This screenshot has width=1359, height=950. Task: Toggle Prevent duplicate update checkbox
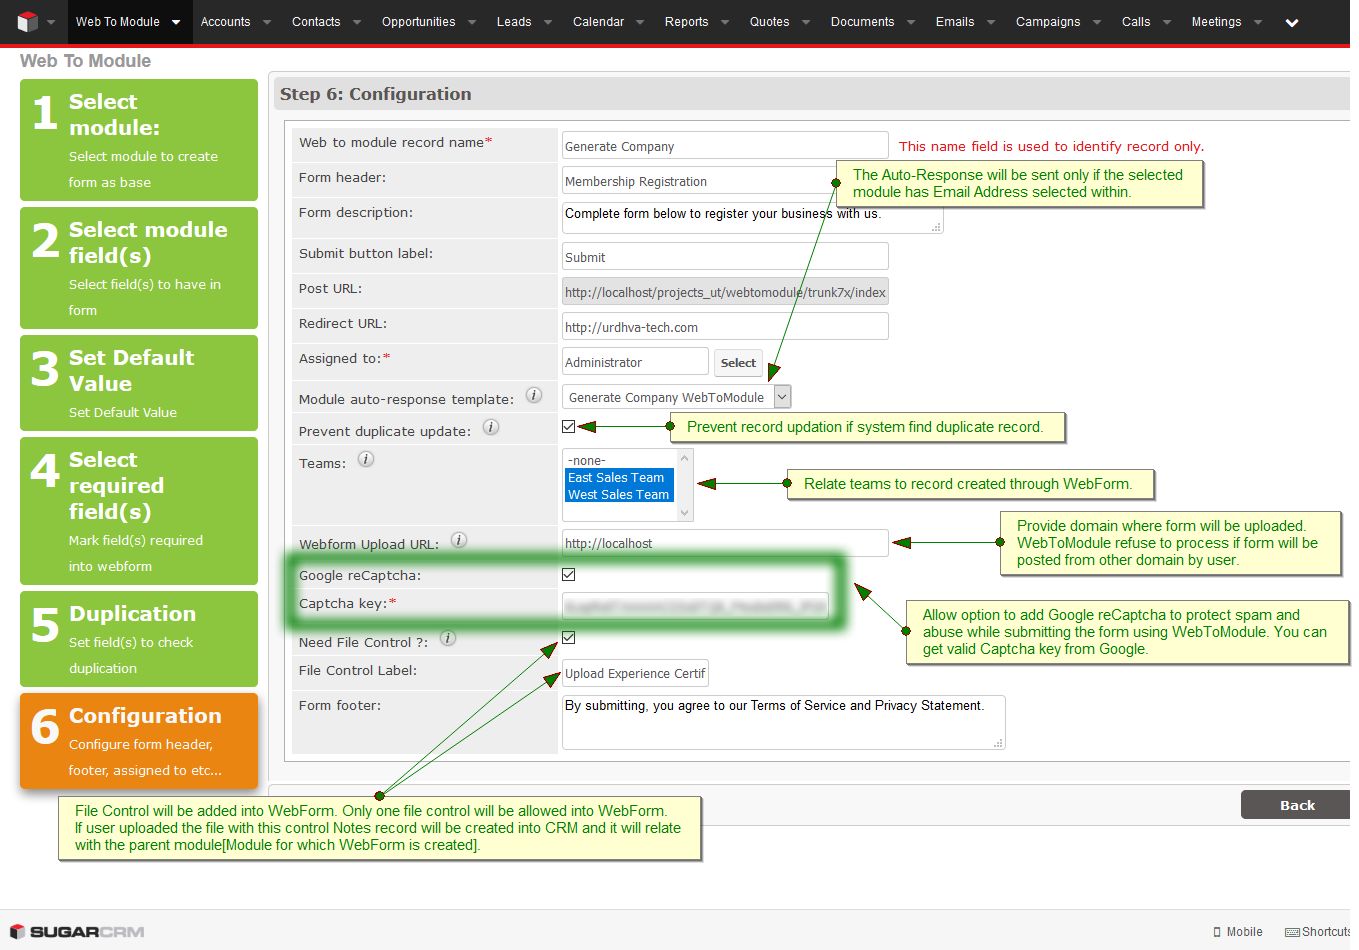coord(569,426)
